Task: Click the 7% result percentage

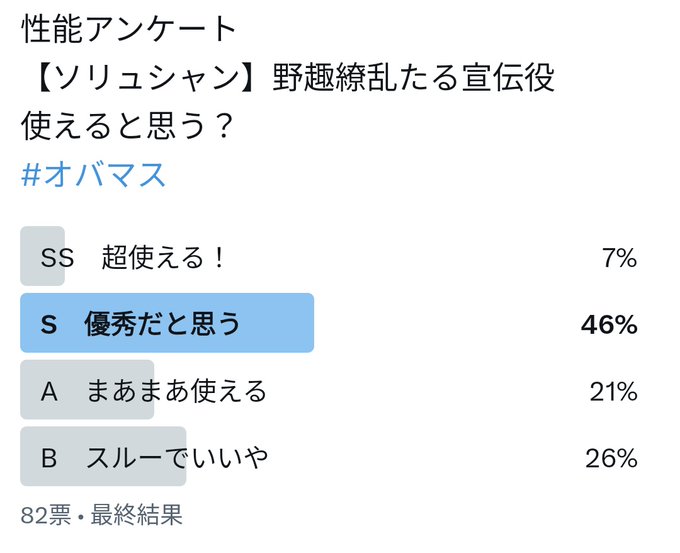Action: click(x=619, y=258)
